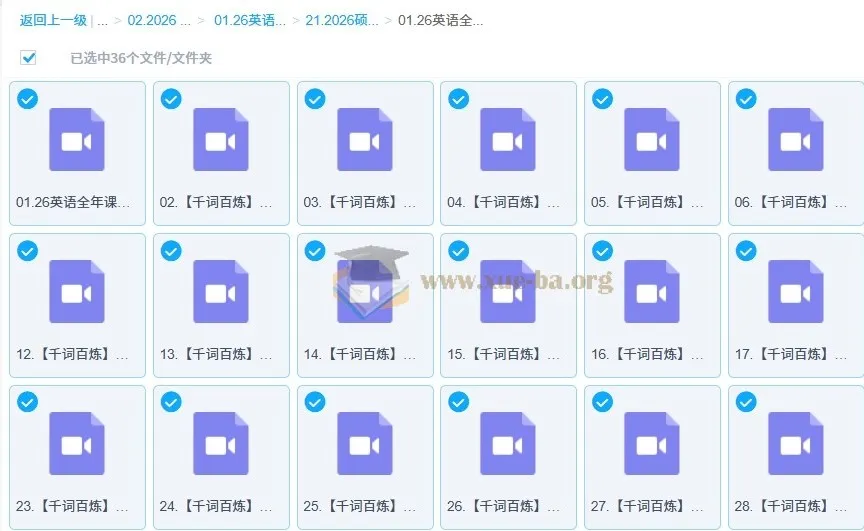The height and width of the screenshot is (531, 864).
Task: Uncheck the checkmark on file 27
Action: (602, 402)
